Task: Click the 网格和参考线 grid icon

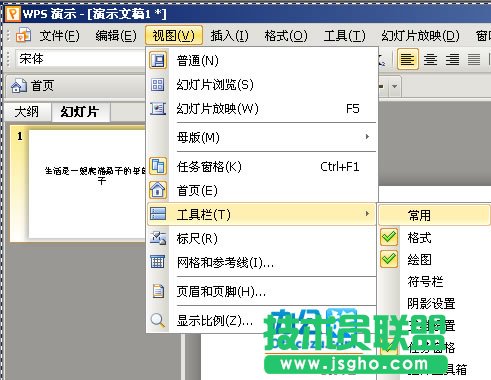Action: [x=158, y=262]
